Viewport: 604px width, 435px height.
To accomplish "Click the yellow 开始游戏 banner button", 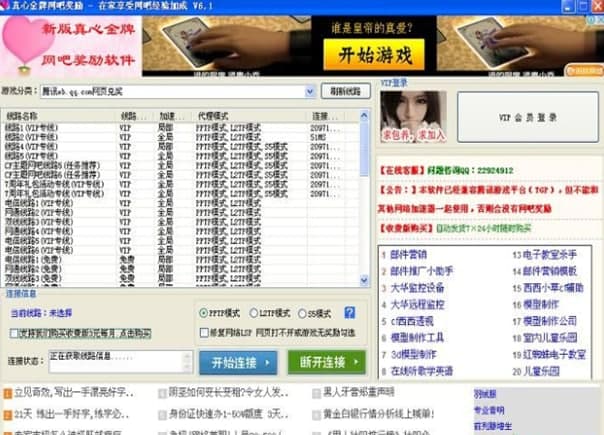I will click(374, 55).
